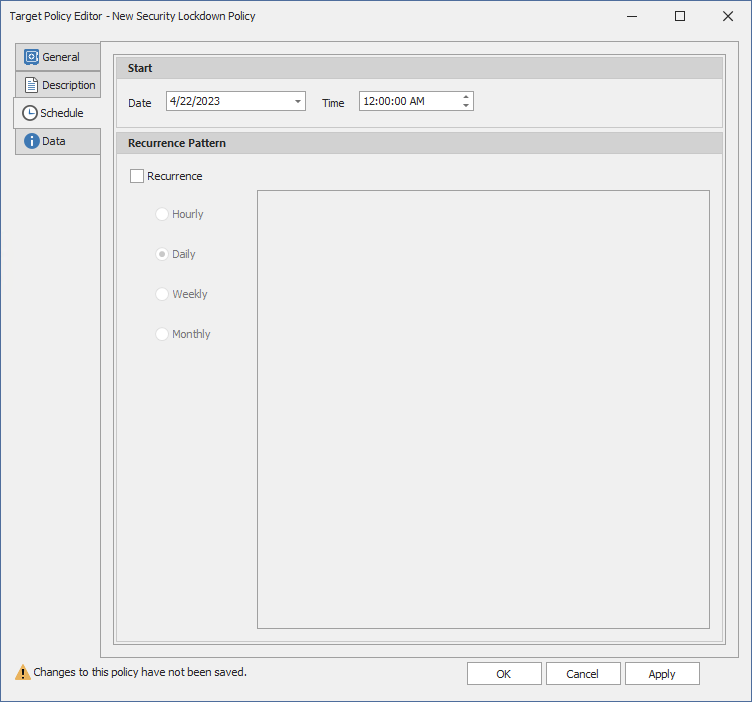Select the Hourly recurrence option
This screenshot has width=752, height=702.
click(x=162, y=214)
